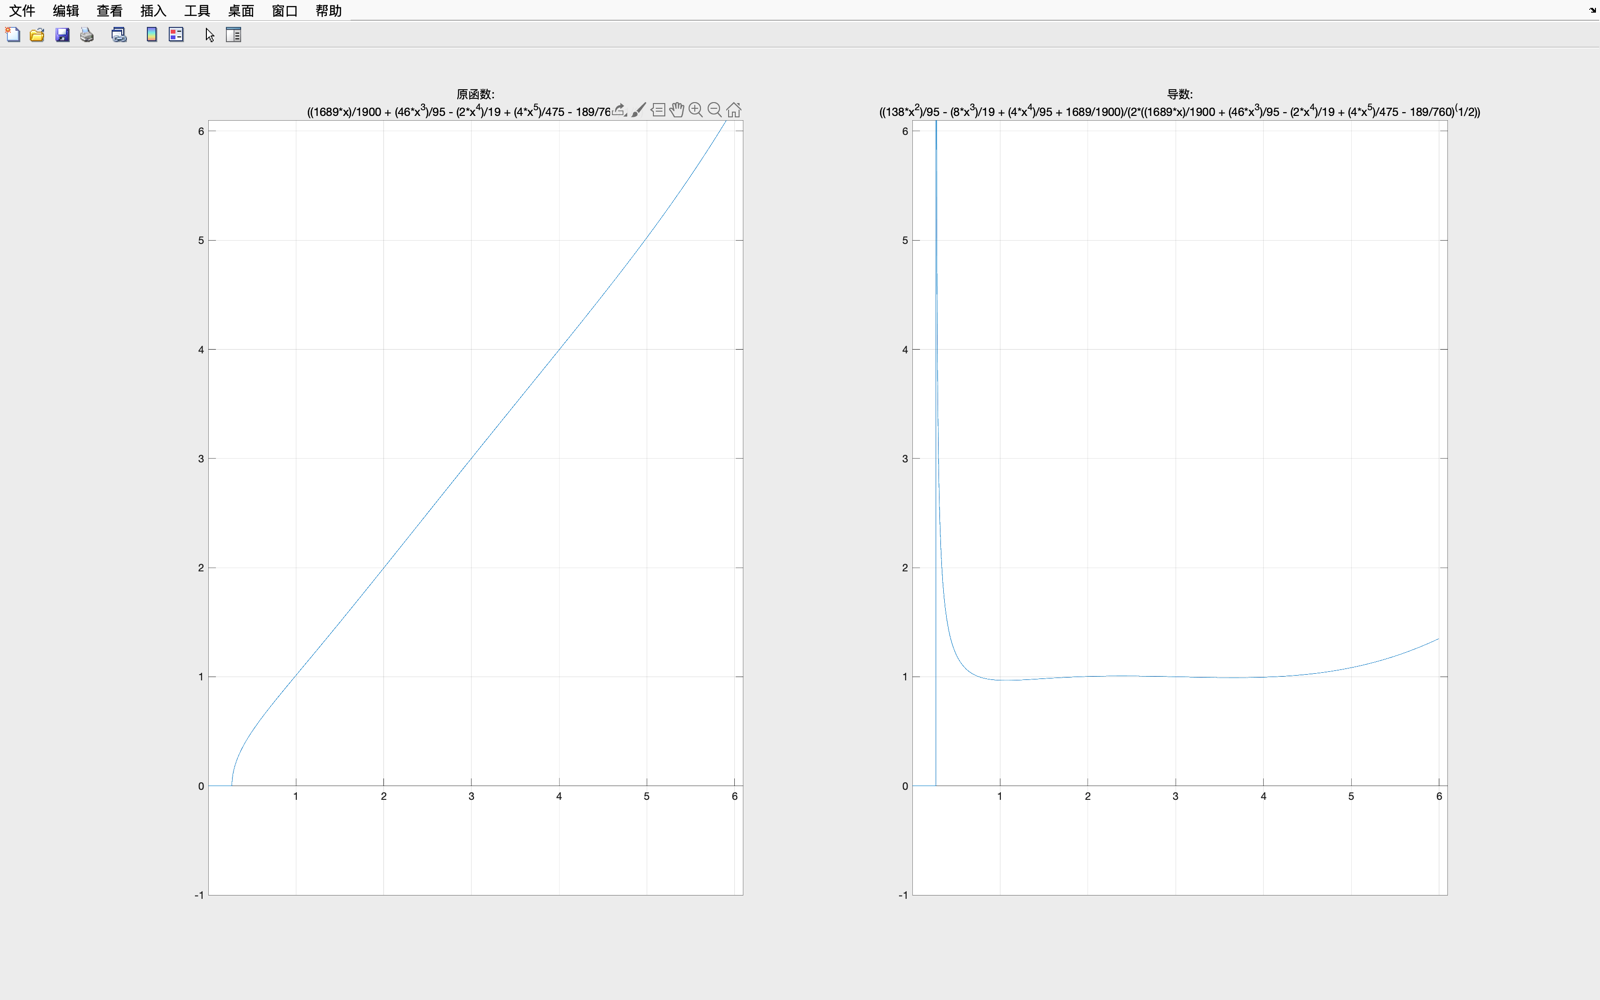Screen dimensions: 1600x1000
Task: Open a file with the folder icon
Action: 37,35
